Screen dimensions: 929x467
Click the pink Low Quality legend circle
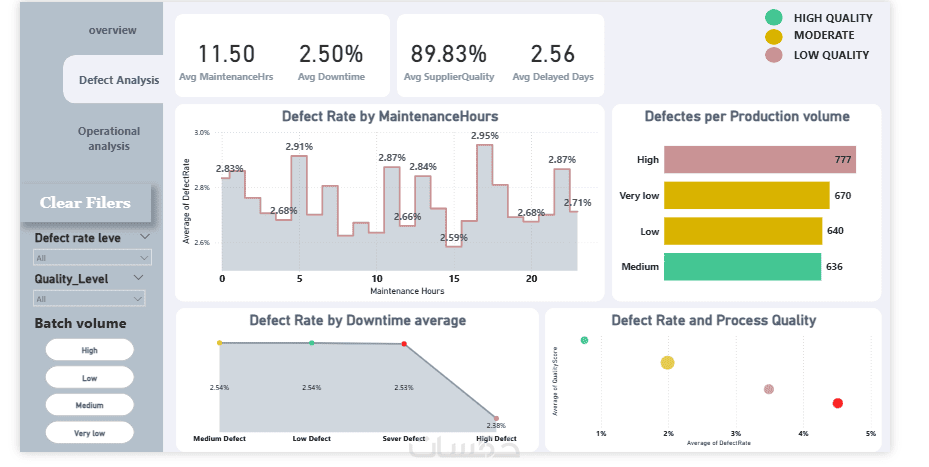[x=772, y=55]
